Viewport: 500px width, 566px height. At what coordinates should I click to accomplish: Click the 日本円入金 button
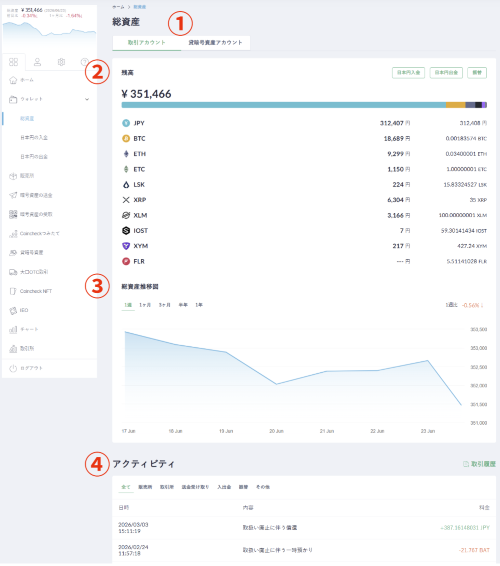[408, 73]
